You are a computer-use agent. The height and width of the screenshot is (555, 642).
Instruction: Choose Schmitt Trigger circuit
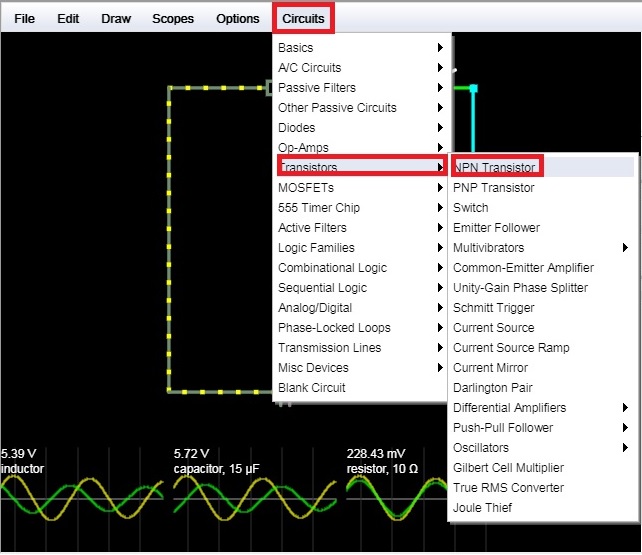click(x=494, y=308)
